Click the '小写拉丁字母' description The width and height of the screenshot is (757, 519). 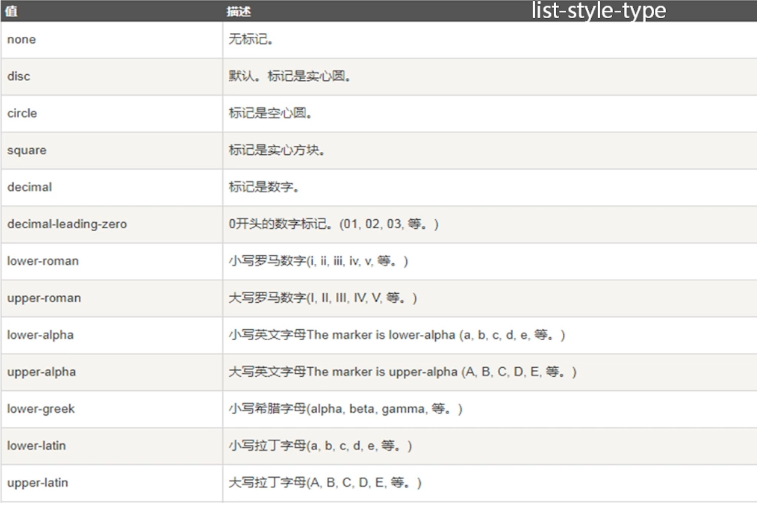pos(320,446)
